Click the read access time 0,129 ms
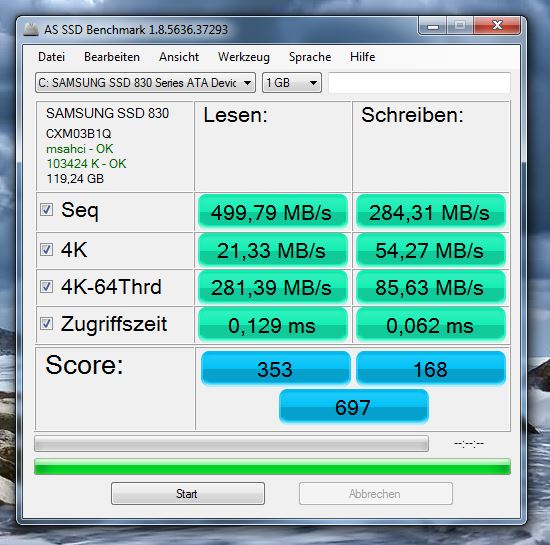 (273, 325)
